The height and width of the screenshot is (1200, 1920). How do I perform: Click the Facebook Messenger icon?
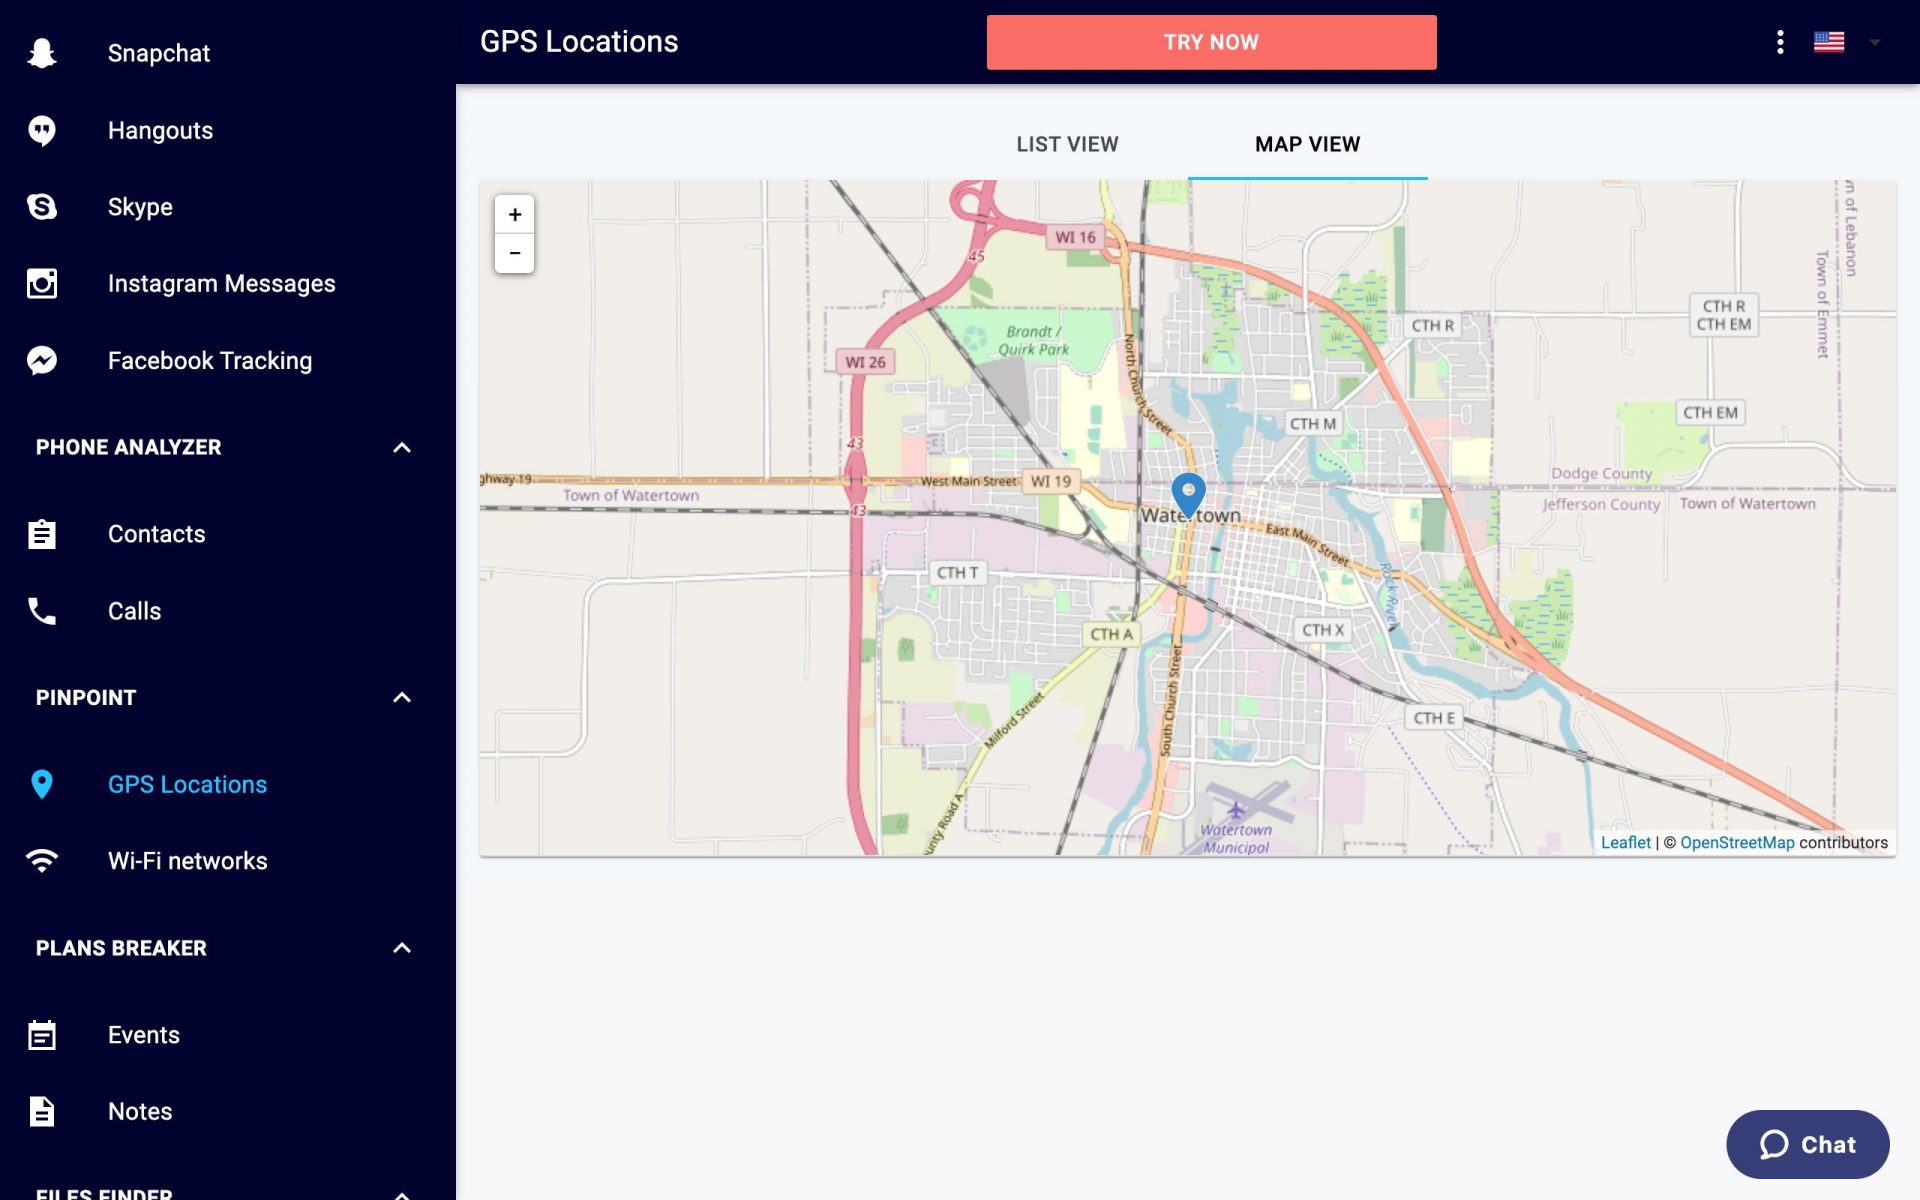pos(42,360)
